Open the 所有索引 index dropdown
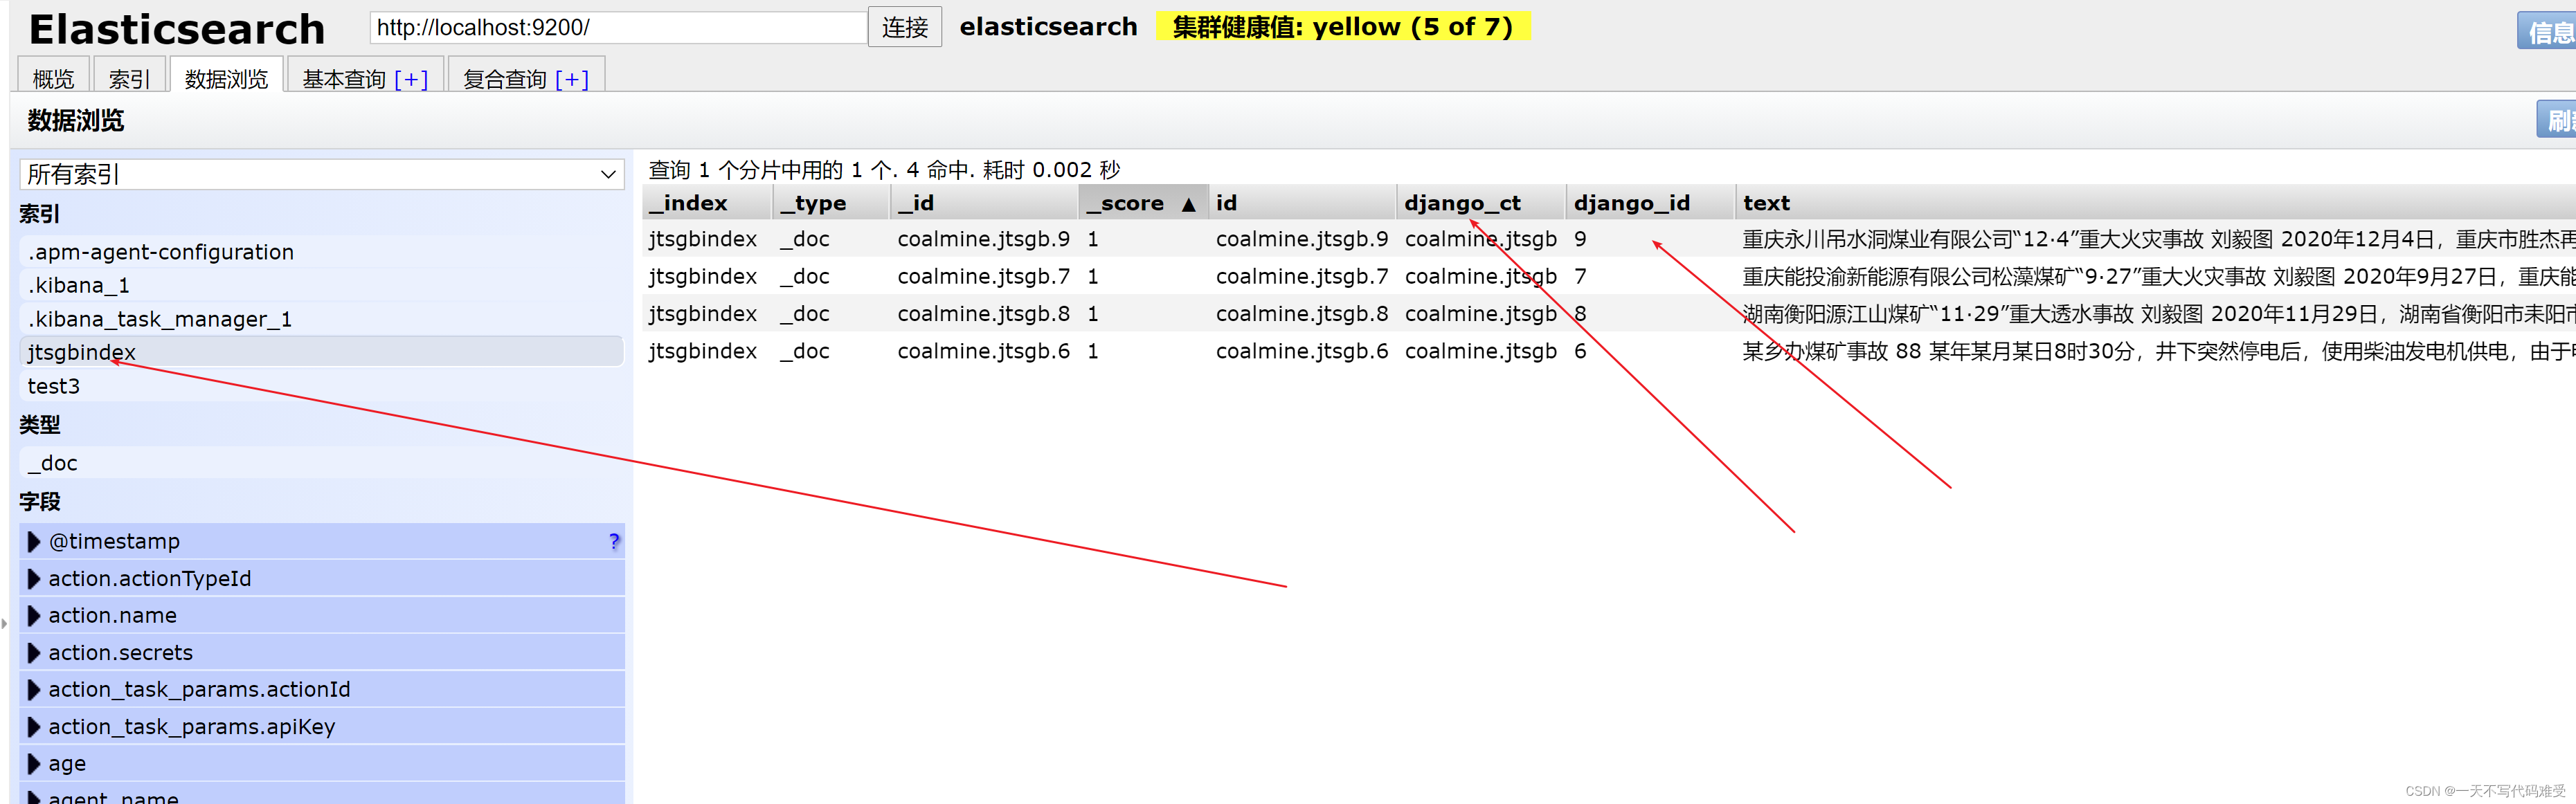The width and height of the screenshot is (2576, 804). point(322,174)
